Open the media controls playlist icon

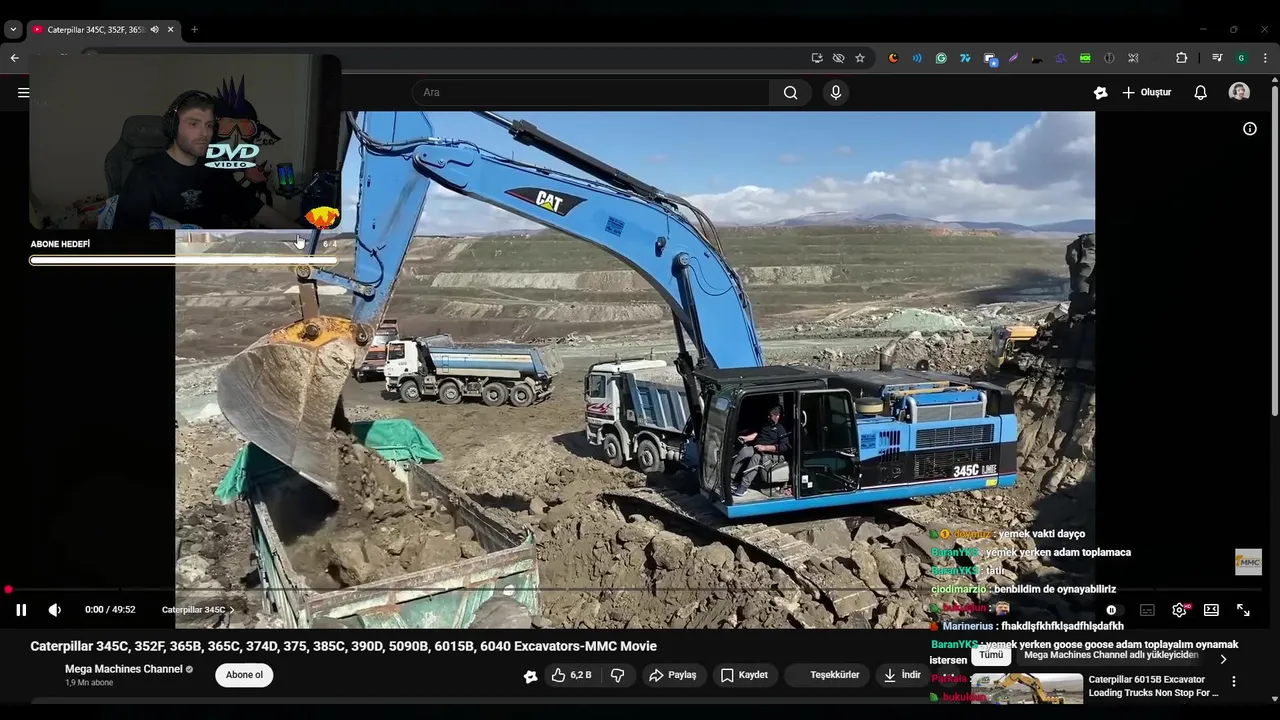1217,58
